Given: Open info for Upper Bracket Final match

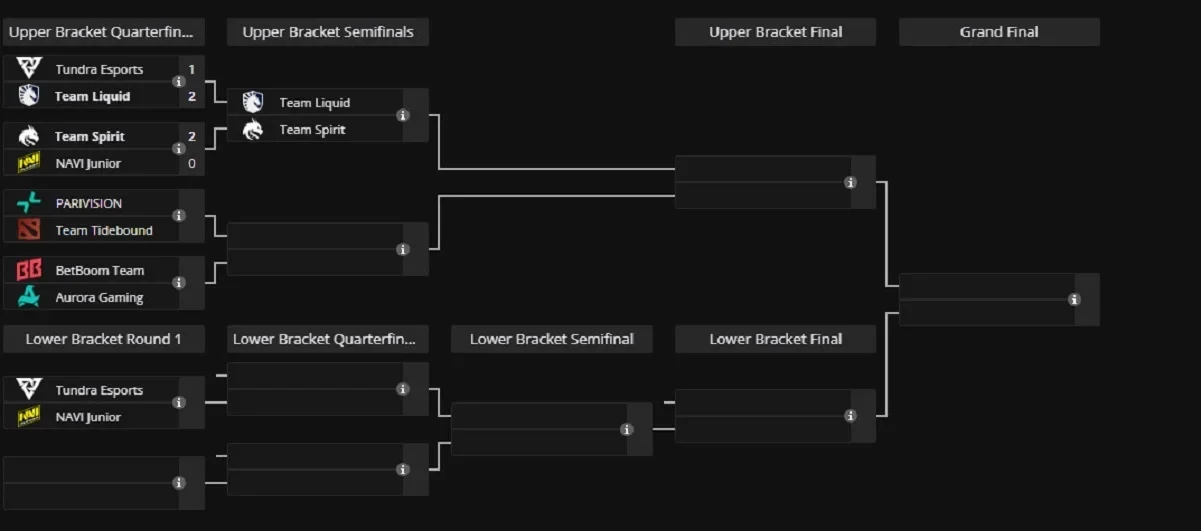Looking at the screenshot, I should click(850, 182).
